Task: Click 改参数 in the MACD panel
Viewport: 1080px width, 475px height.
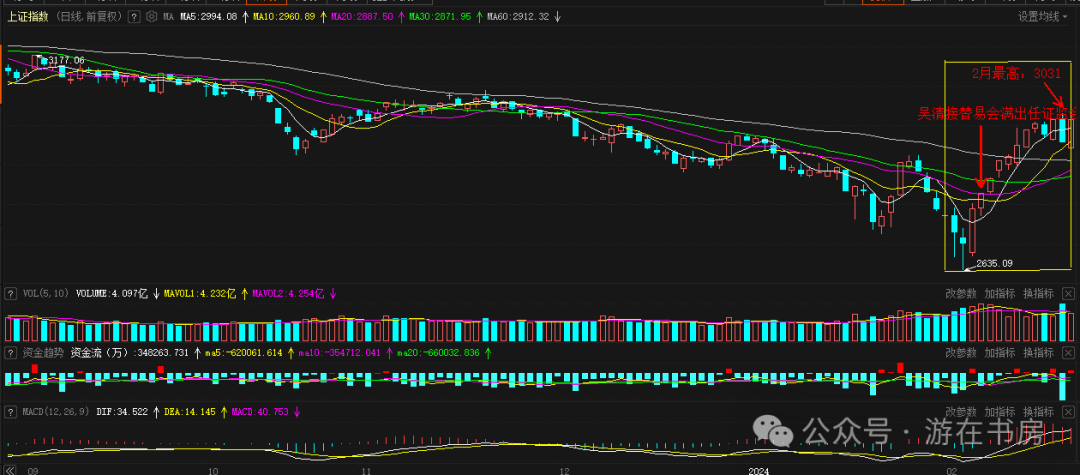Action: click(x=960, y=412)
